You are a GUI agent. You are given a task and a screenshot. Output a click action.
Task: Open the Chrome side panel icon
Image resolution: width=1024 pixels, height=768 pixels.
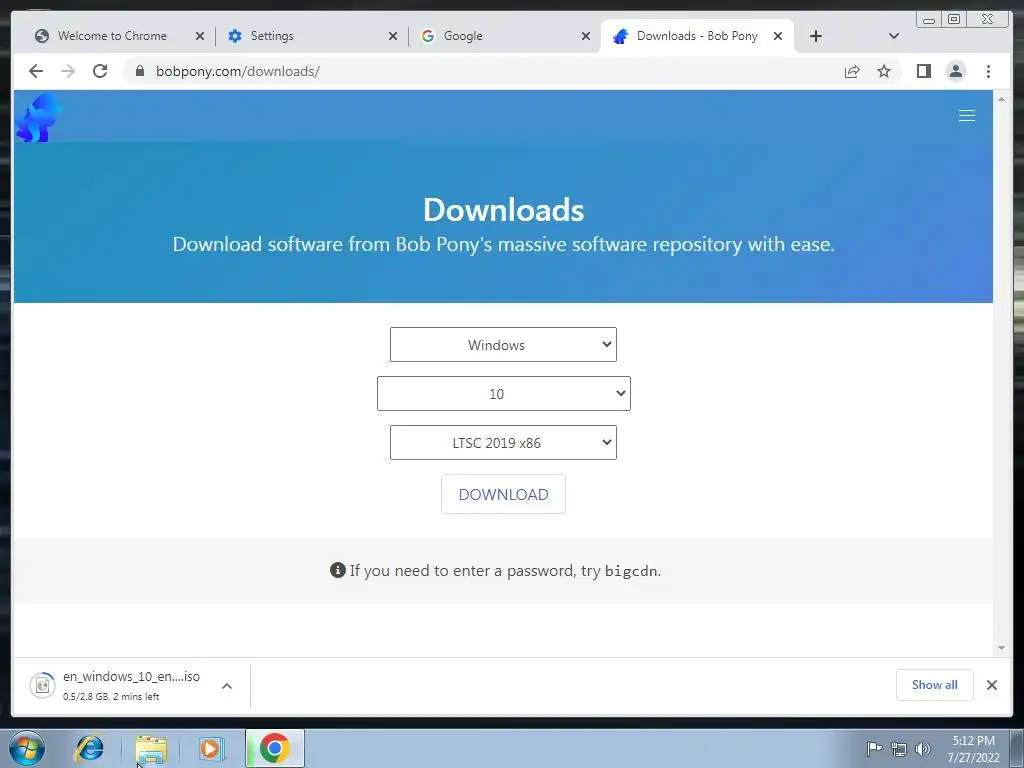click(x=923, y=71)
